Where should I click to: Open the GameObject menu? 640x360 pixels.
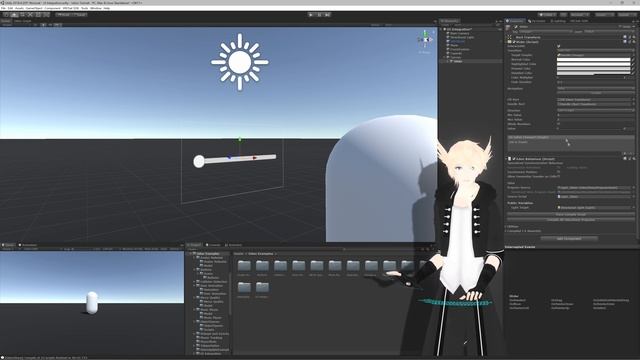[x=34, y=8]
